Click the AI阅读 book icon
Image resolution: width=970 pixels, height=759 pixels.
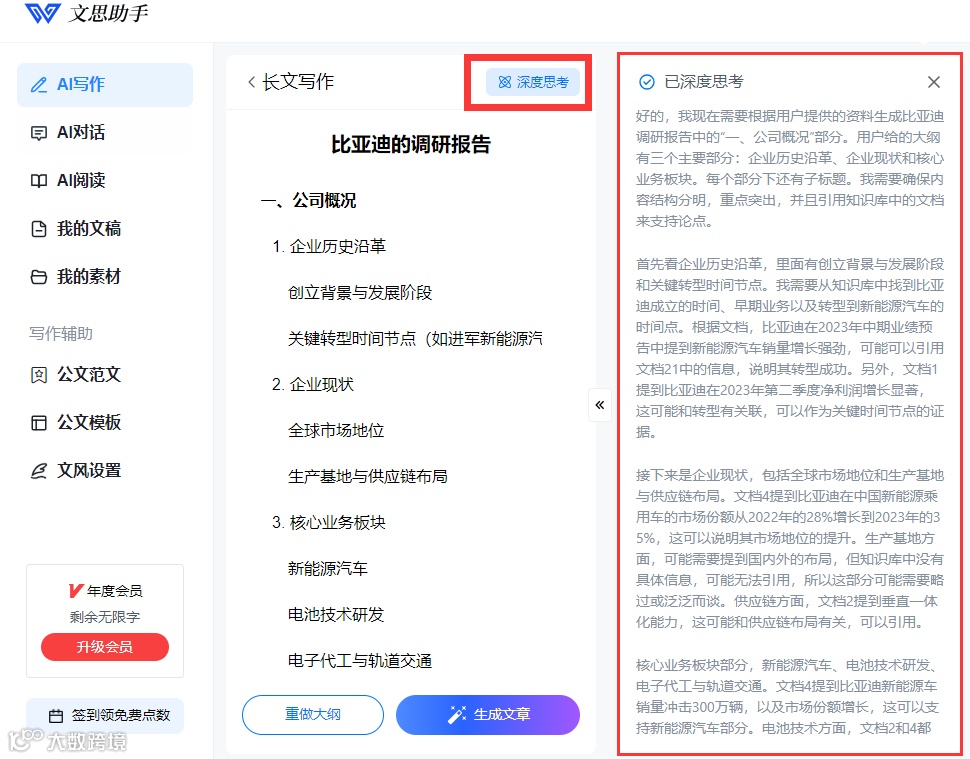tap(39, 181)
